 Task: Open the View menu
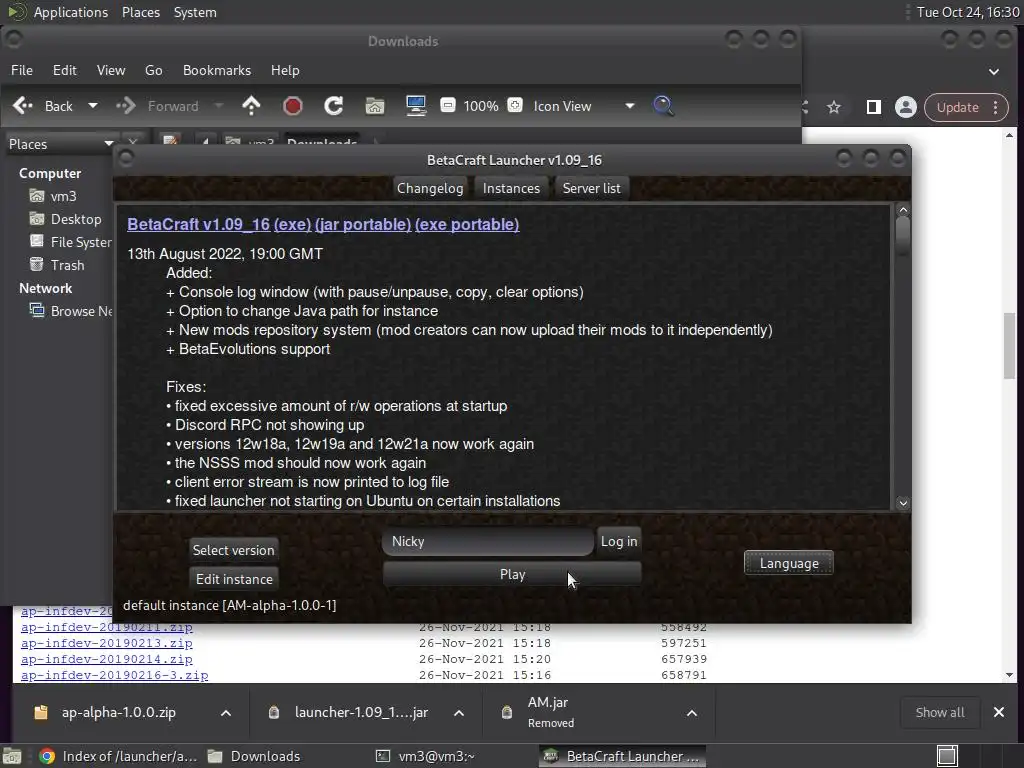coord(111,70)
